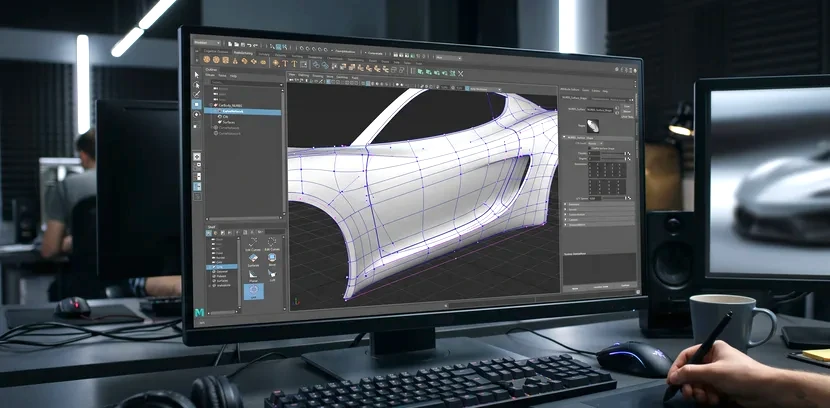
Task: Open the viewport View menu
Action: coord(292,75)
